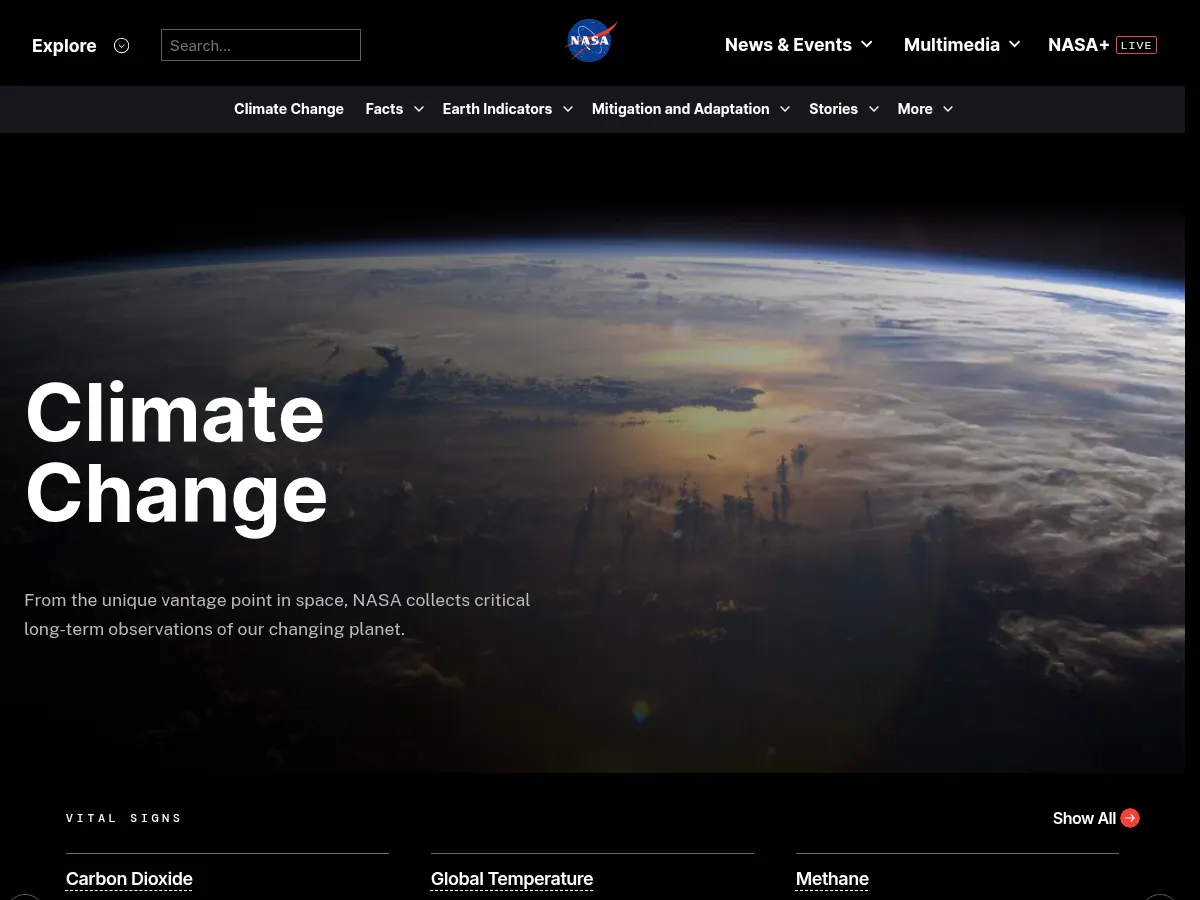Click the left carousel navigation arrow
This screenshot has width=1200, height=900.
tap(25, 896)
